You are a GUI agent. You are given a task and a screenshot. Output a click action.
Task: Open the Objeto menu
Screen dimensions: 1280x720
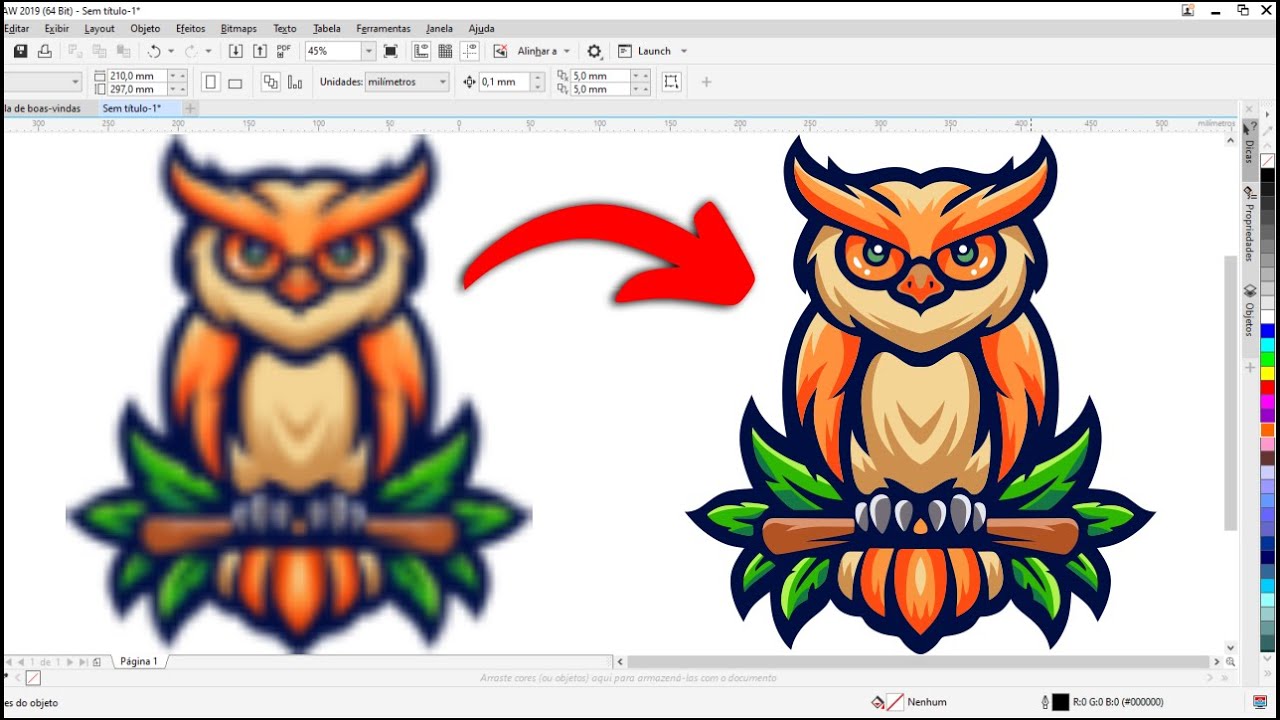145,29
